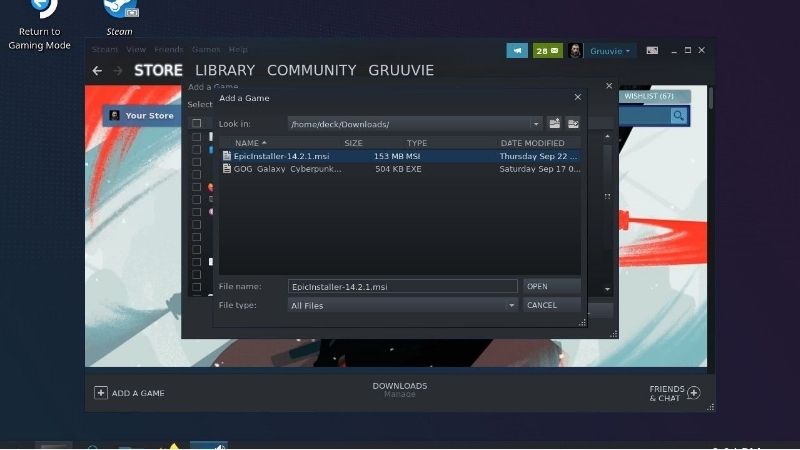Click the plus icon beside Add a Game
The height and width of the screenshot is (450, 800).
point(101,393)
